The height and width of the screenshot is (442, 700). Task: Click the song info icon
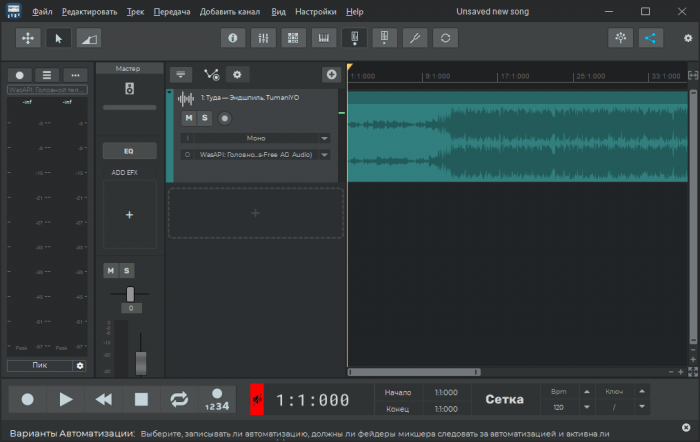[x=233, y=38]
